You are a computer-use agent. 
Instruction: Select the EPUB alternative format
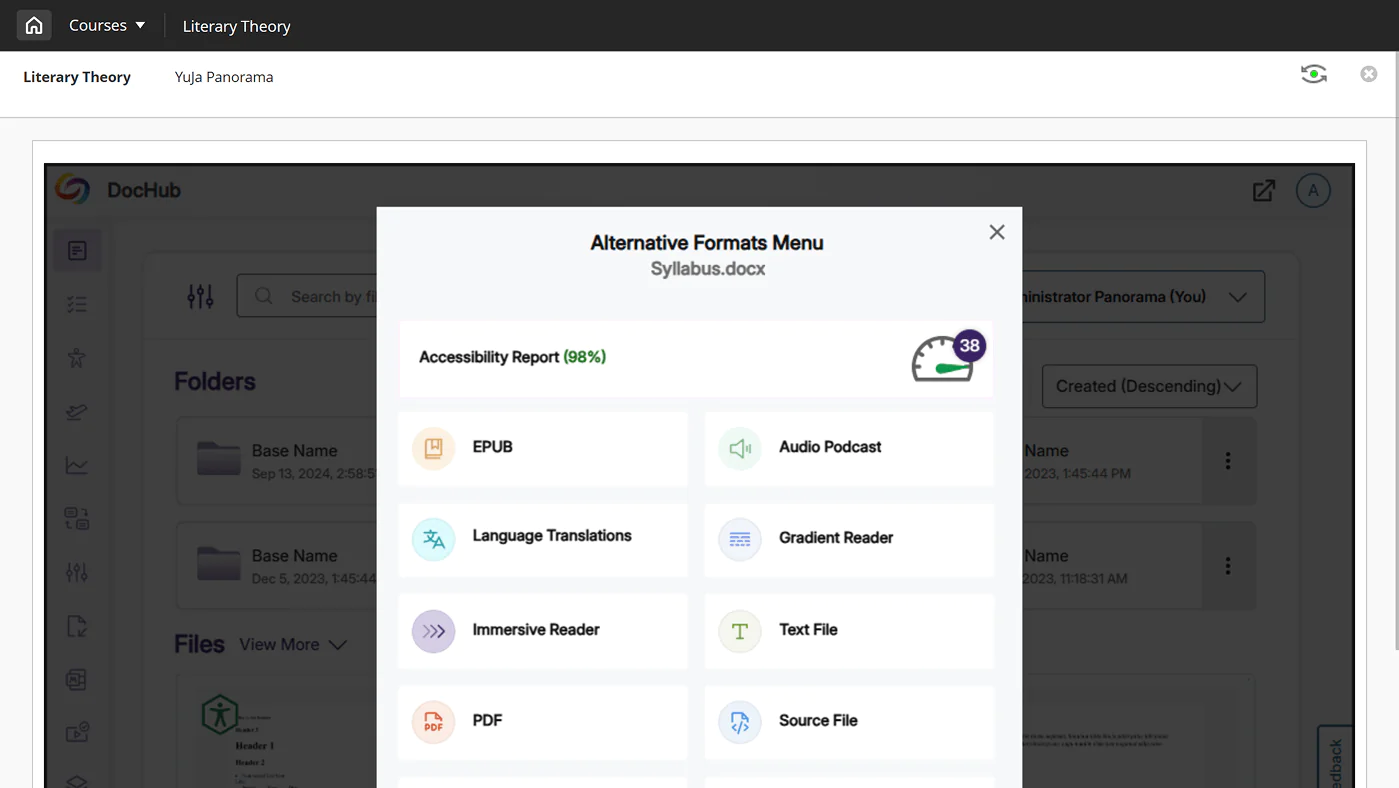(542, 448)
